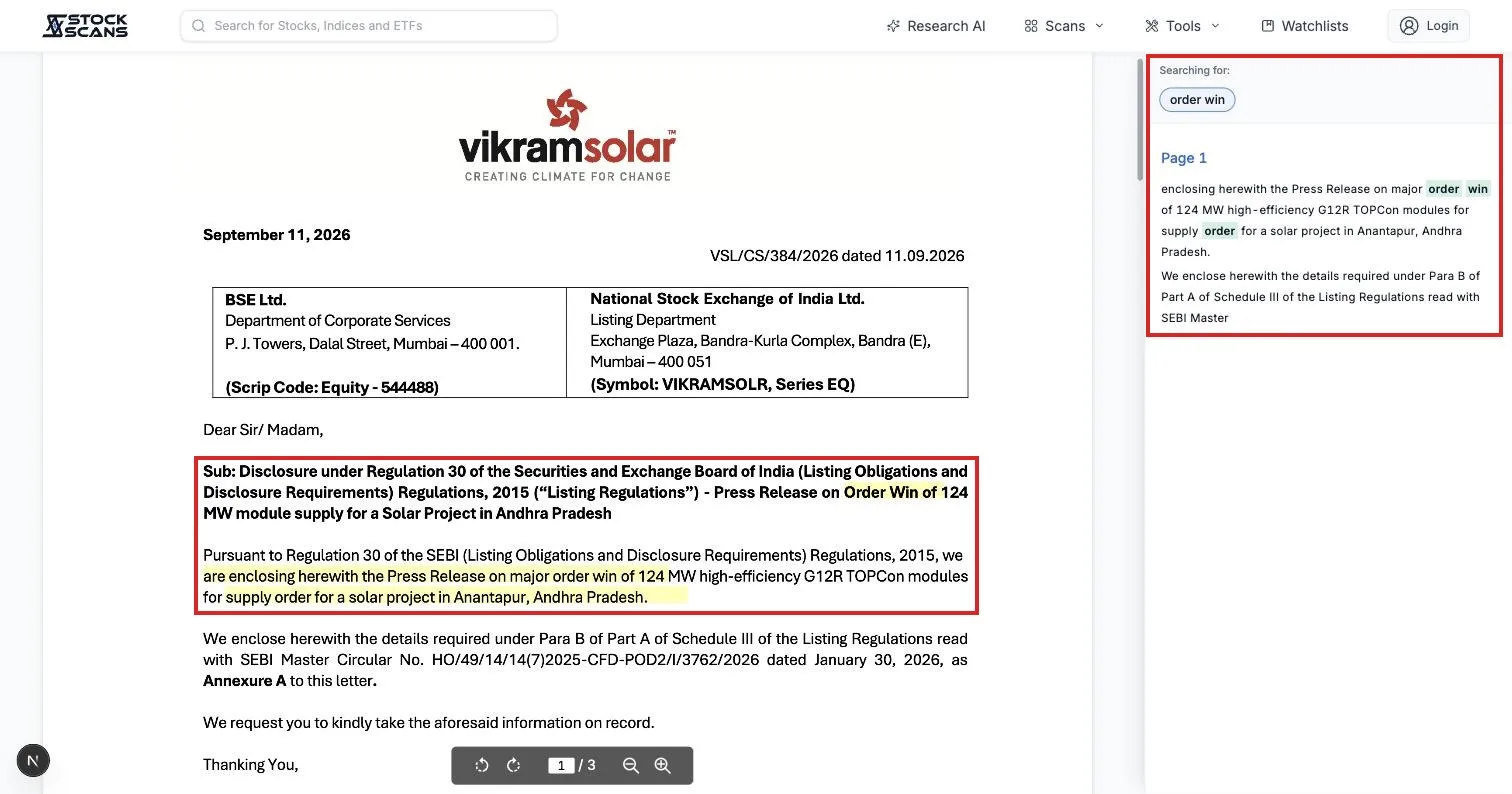This screenshot has width=1512, height=794.
Task: Click the 'Listing Department' line
Action: click(x=653, y=320)
